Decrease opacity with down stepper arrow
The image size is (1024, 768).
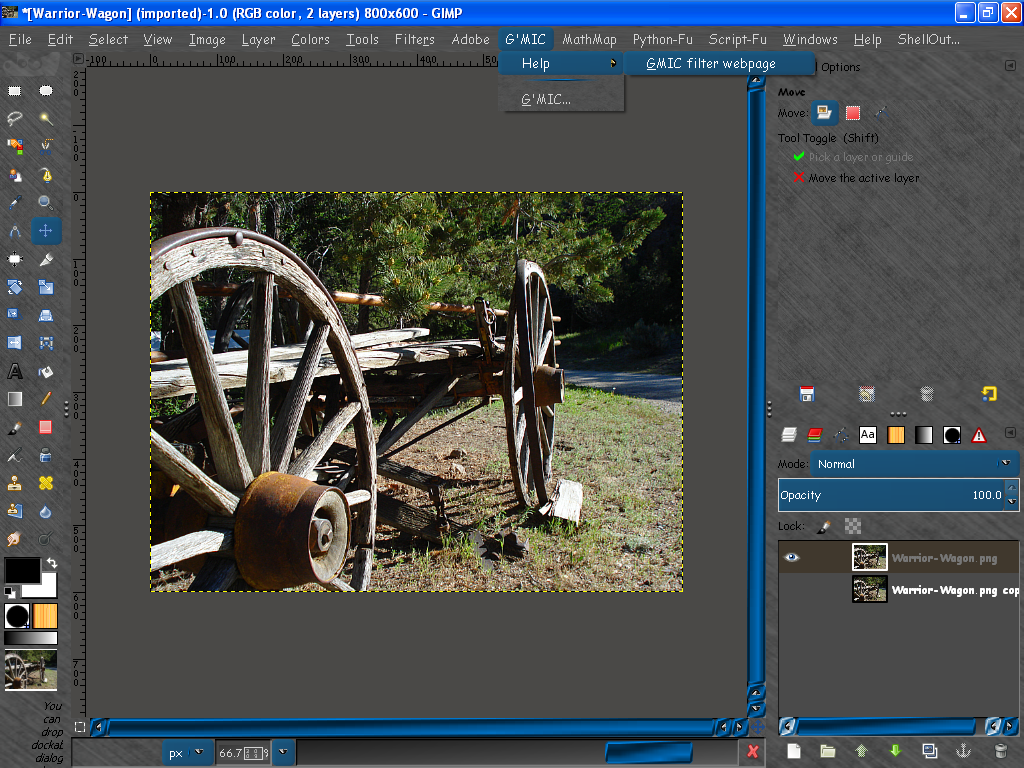[x=1012, y=502]
